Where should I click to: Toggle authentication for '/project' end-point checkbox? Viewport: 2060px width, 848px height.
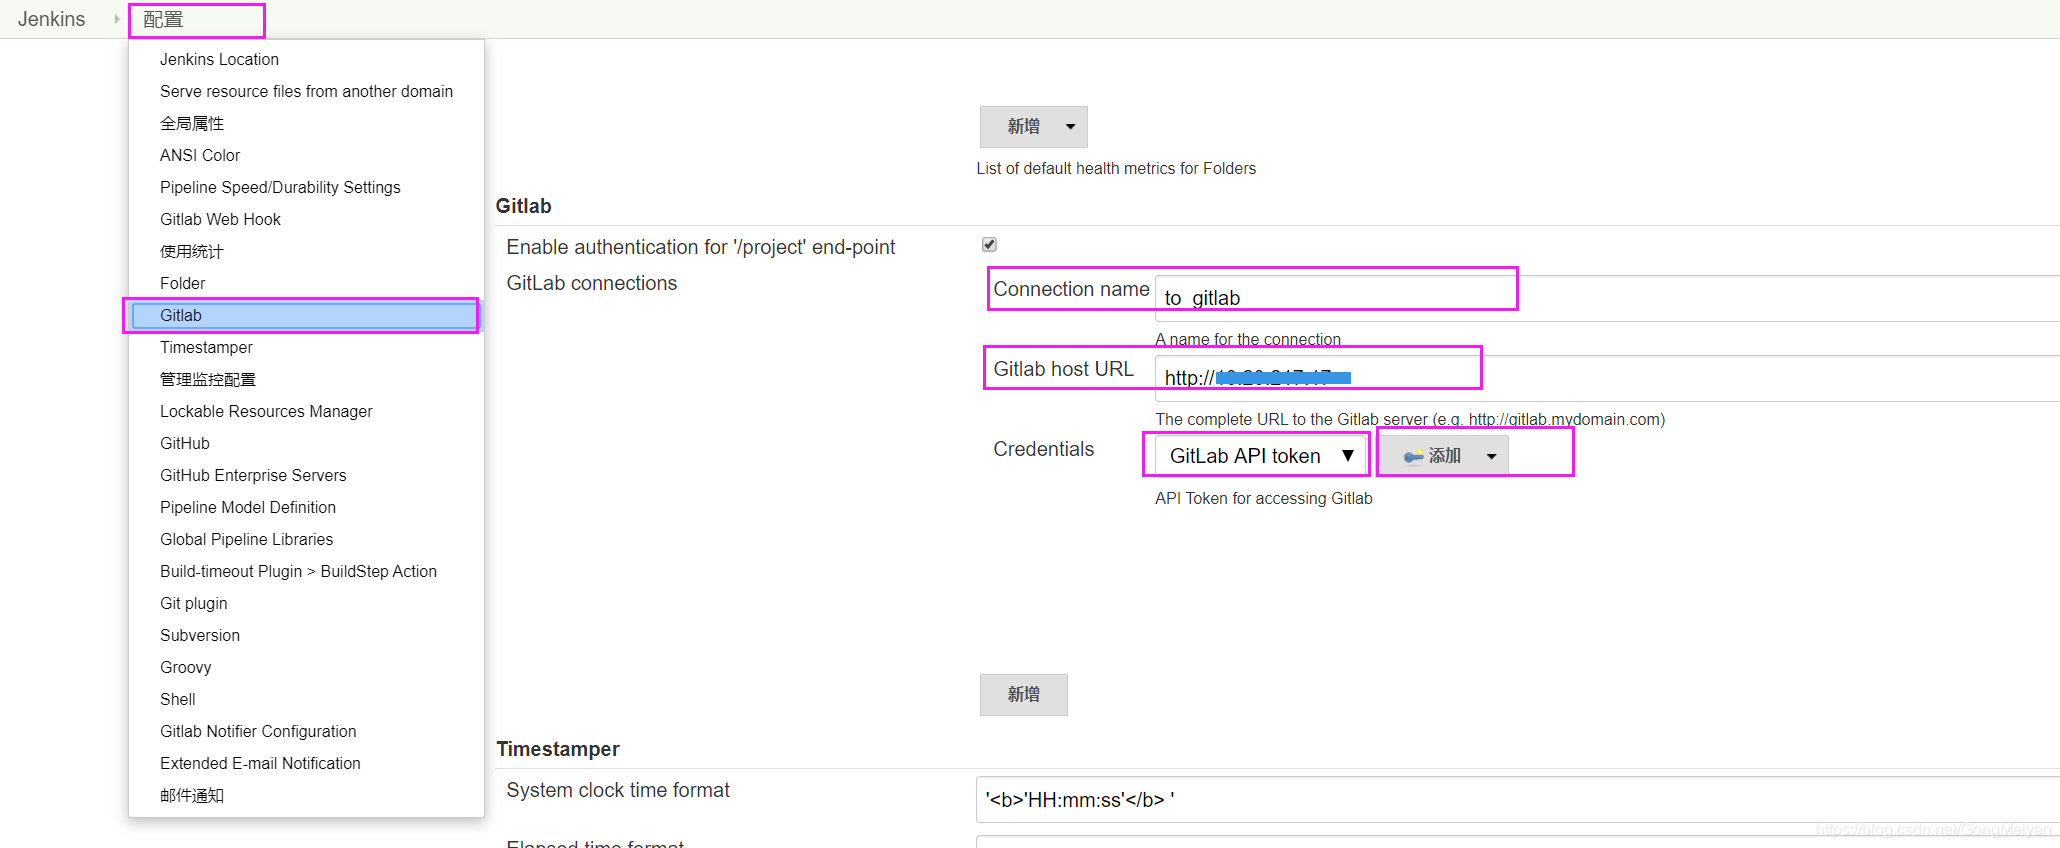tap(989, 245)
